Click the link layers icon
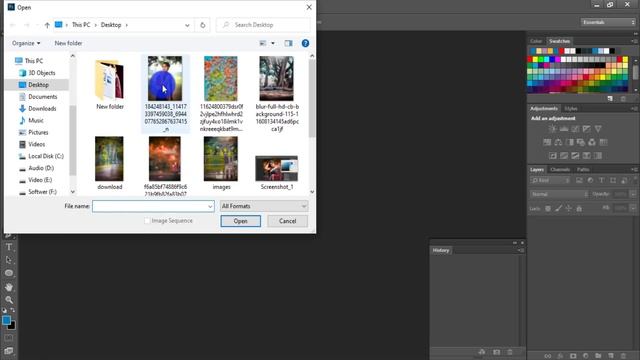 pos(548,356)
